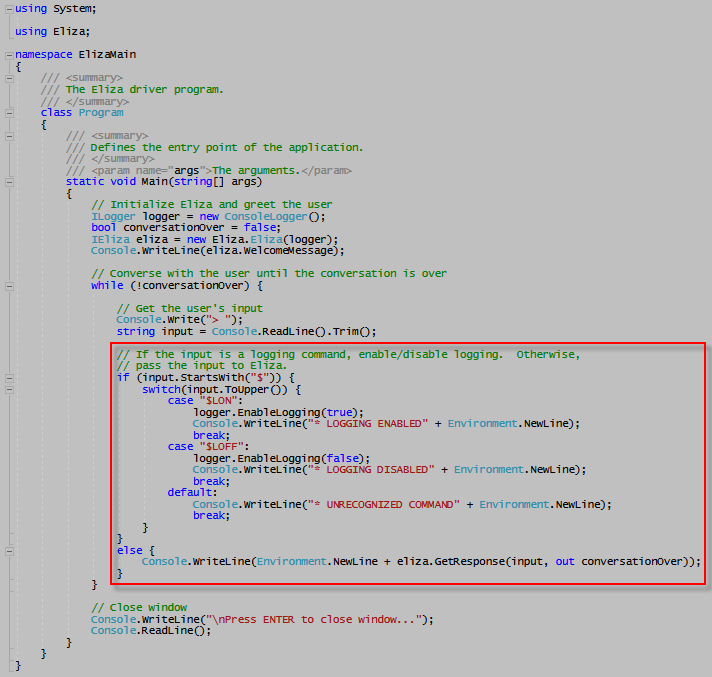Click the 'using Eliza;' line
712x677 pixels.
pyautogui.click(x=52, y=31)
